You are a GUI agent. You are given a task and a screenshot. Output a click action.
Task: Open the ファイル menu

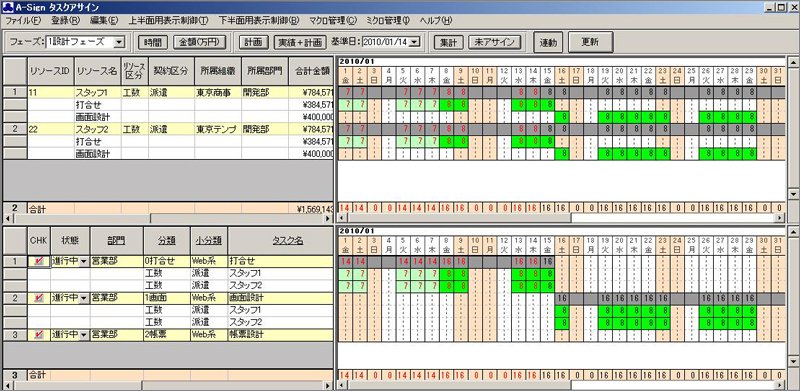click(23, 20)
